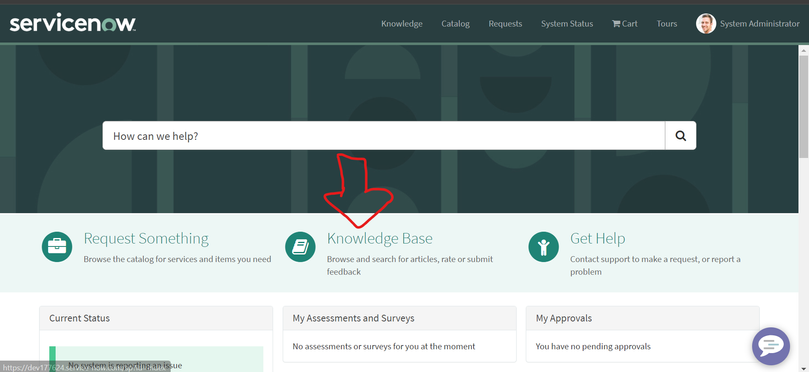Go to Requests in the header

click(x=505, y=24)
